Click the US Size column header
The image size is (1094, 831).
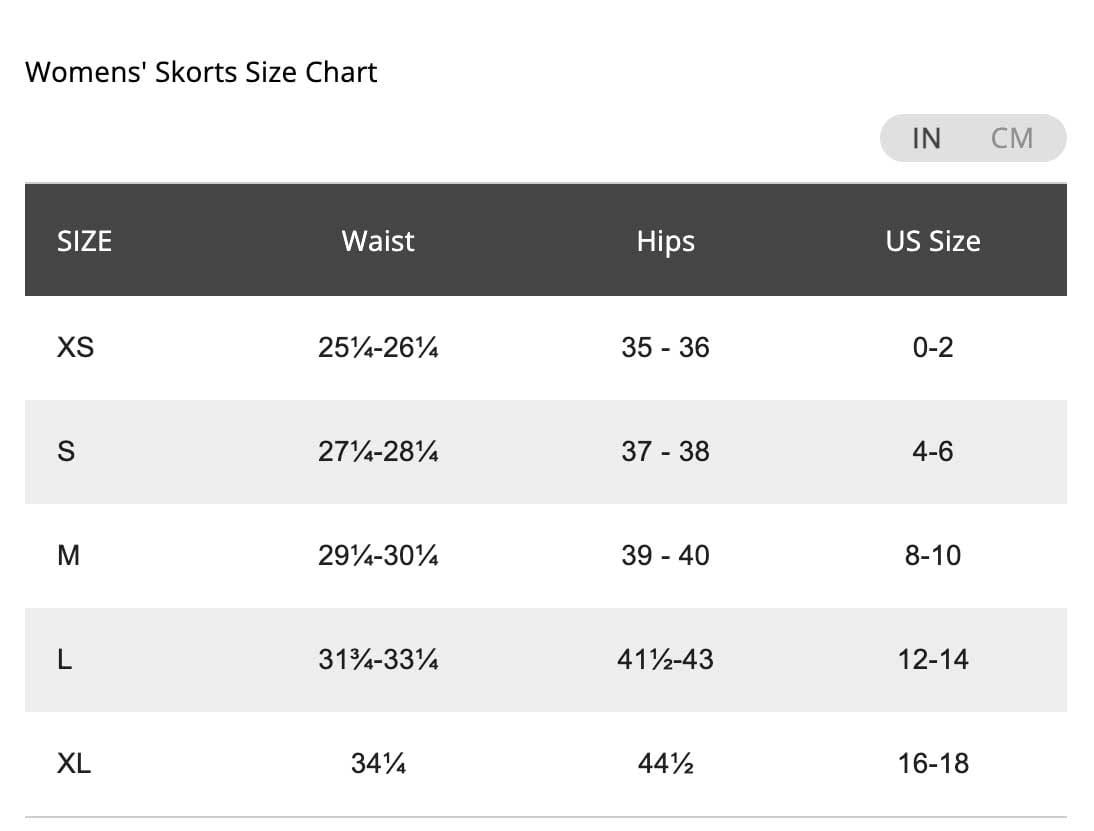click(932, 241)
